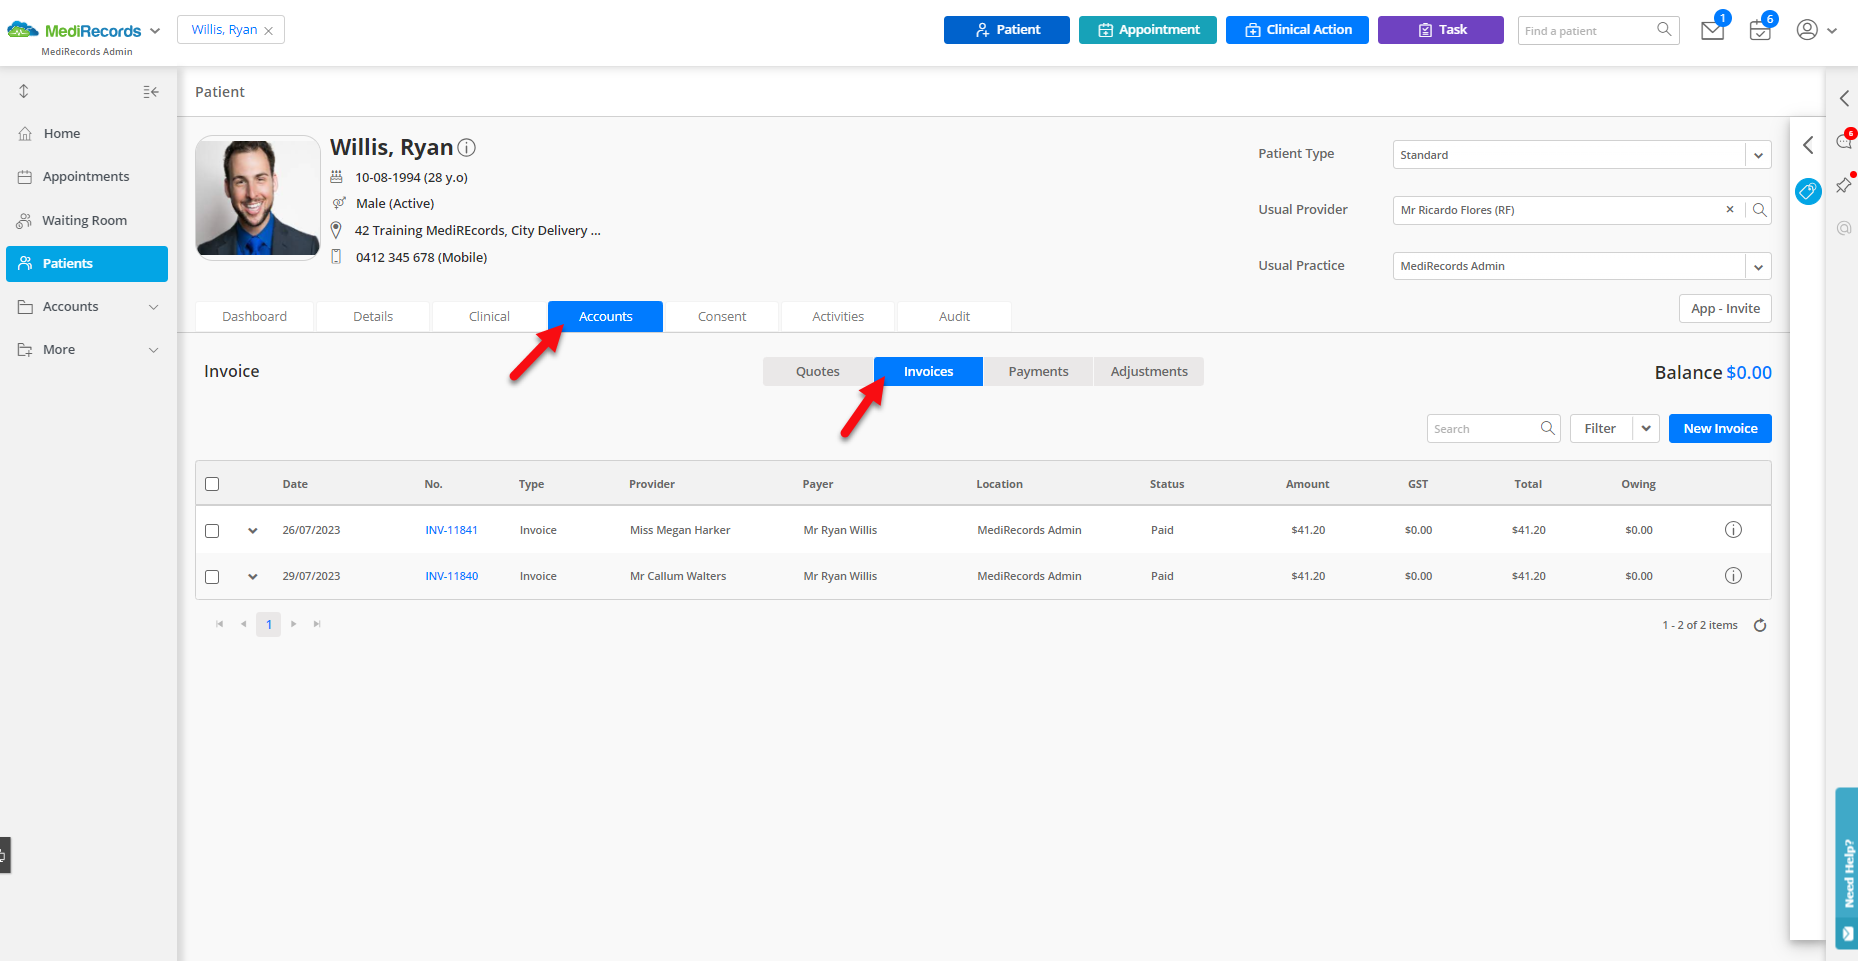Go to Home in the sidebar

pyautogui.click(x=87, y=134)
